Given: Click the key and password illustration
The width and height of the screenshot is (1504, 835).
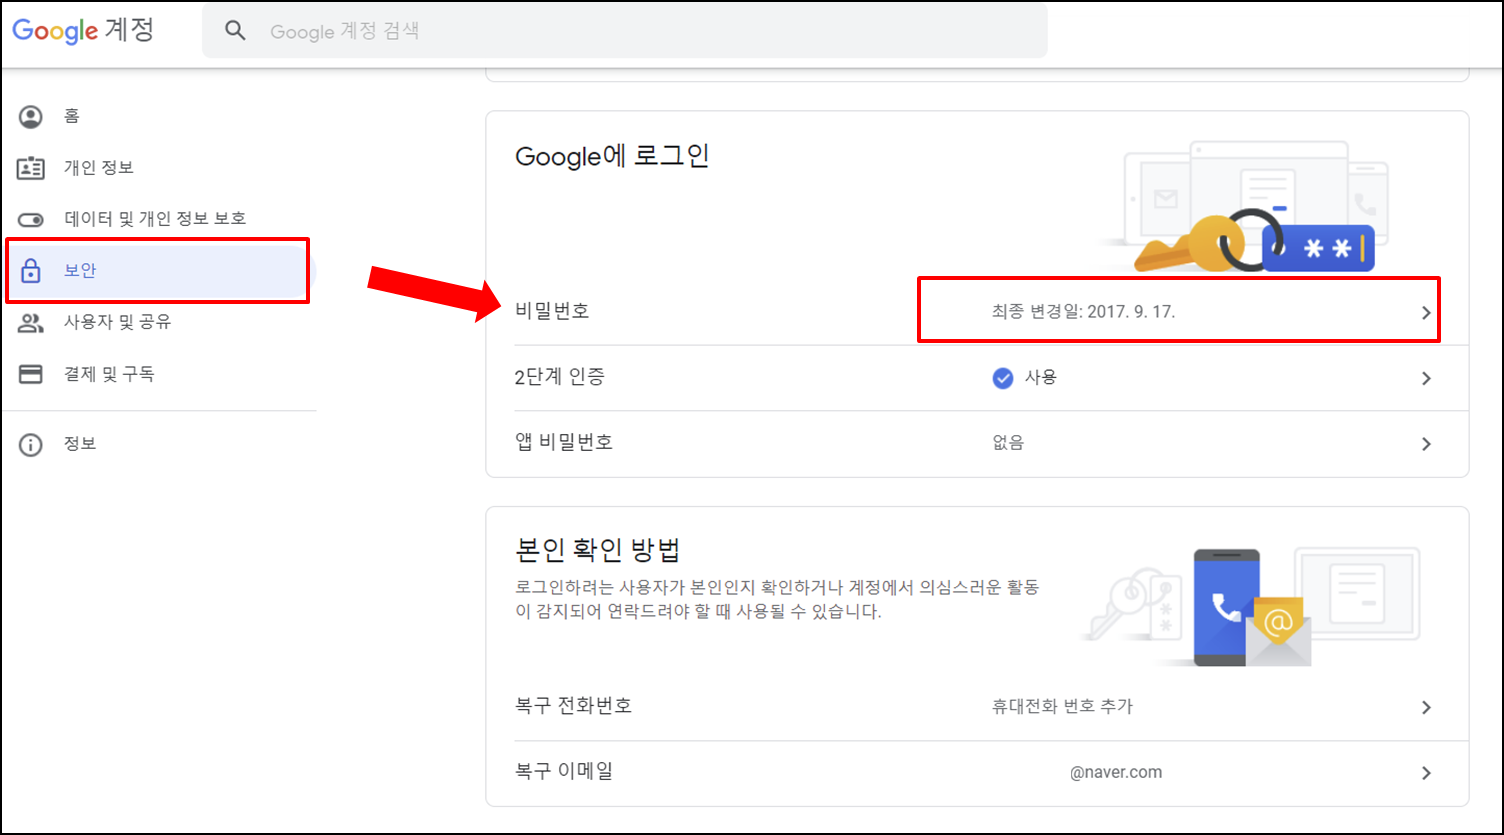Looking at the screenshot, I should click(x=1245, y=207).
